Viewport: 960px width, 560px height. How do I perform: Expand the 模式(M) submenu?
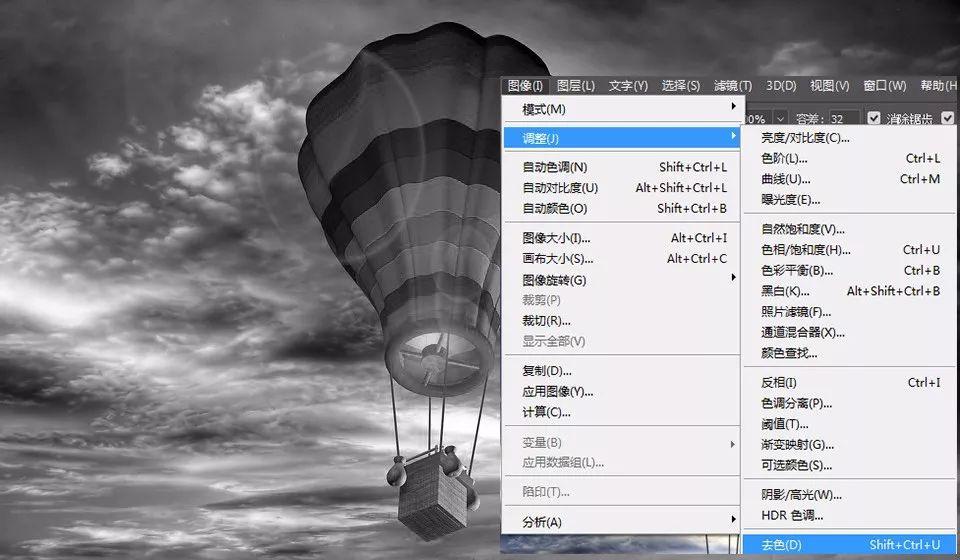(x=621, y=109)
